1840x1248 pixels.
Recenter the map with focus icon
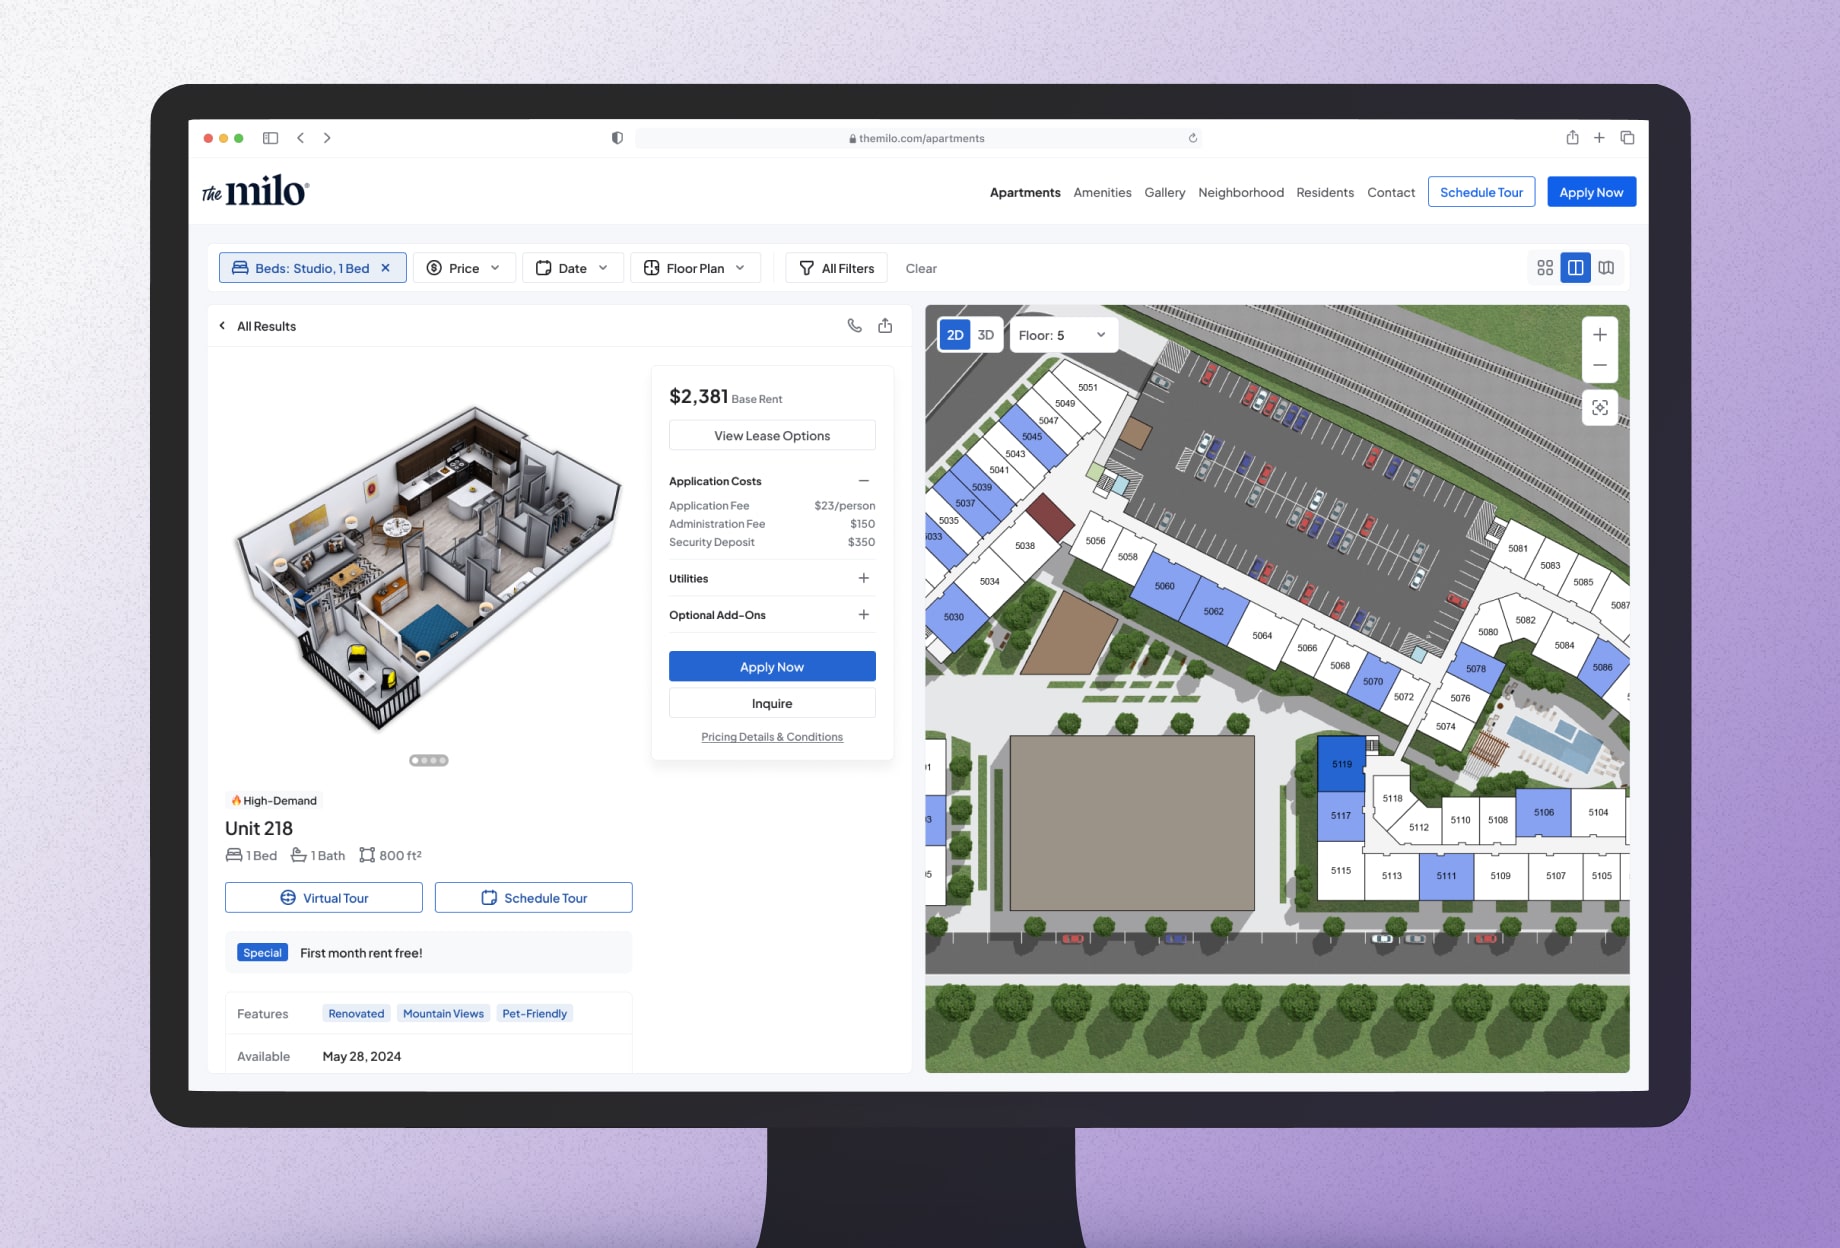click(x=1600, y=408)
